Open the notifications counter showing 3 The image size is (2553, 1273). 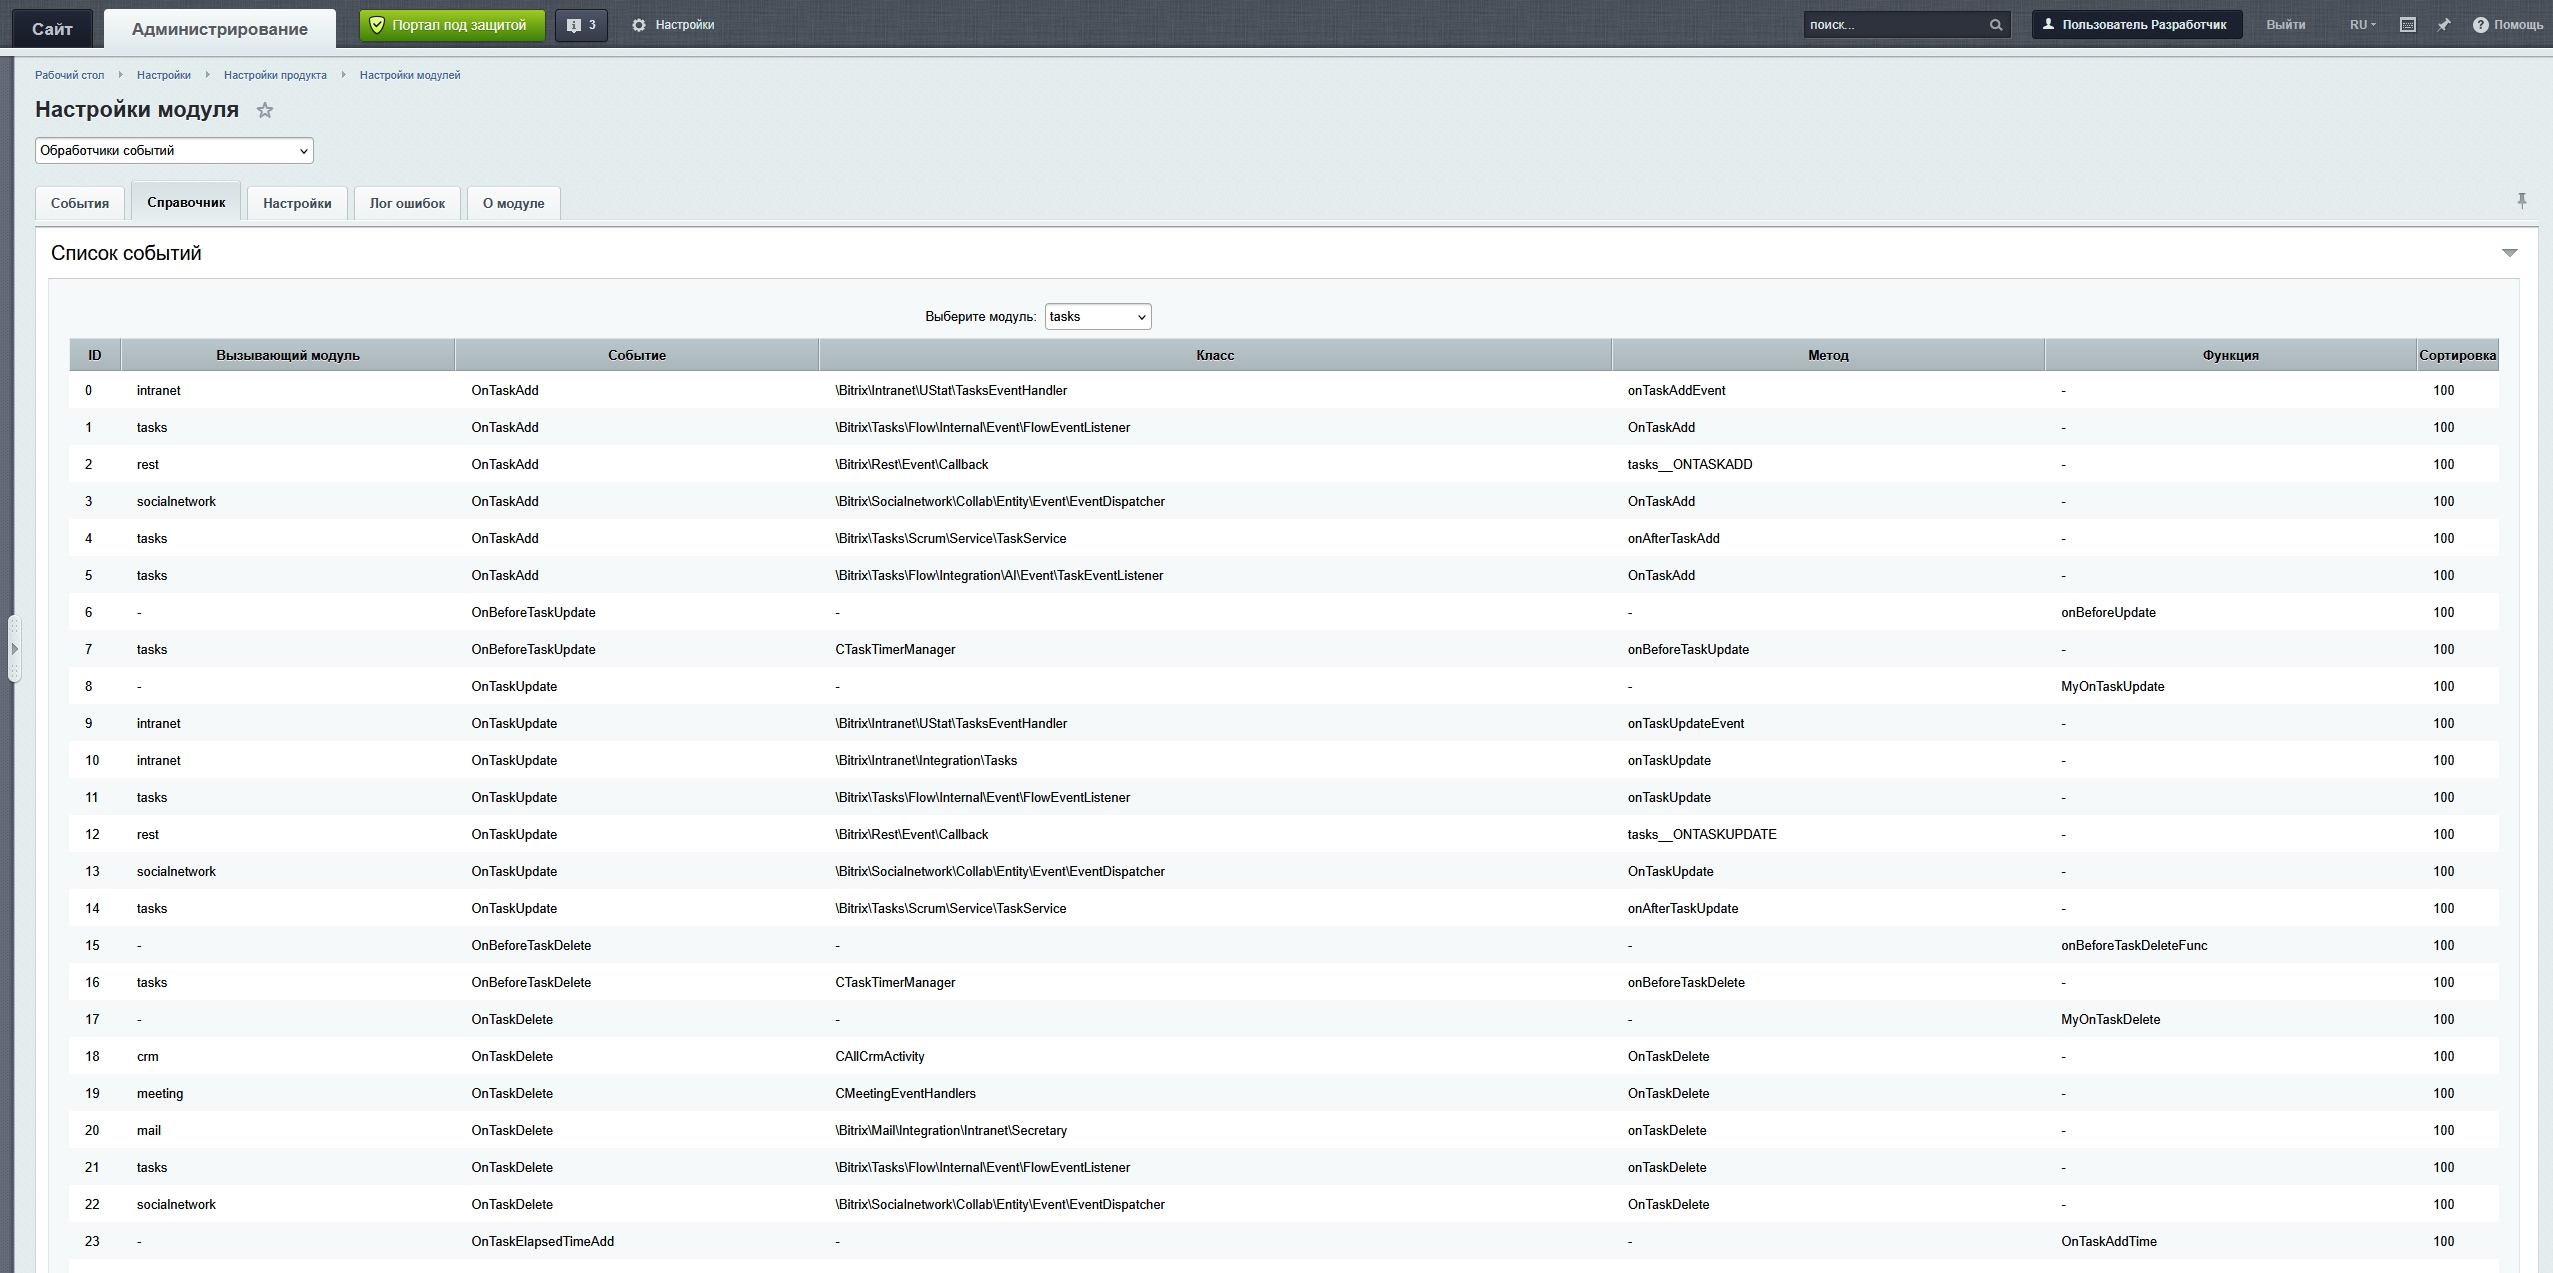coord(581,25)
